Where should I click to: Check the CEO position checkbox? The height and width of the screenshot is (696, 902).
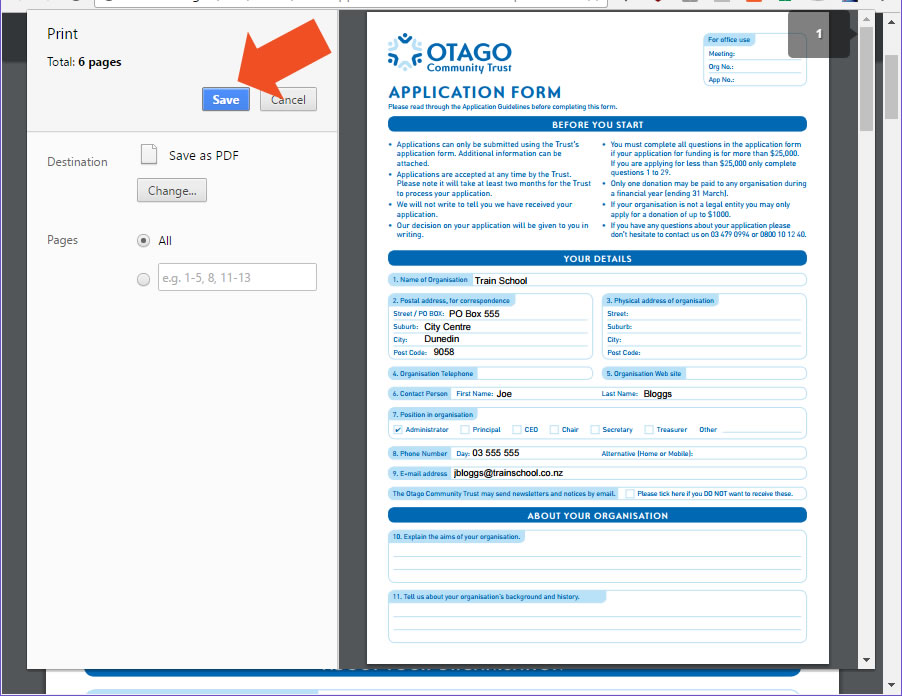click(x=516, y=429)
